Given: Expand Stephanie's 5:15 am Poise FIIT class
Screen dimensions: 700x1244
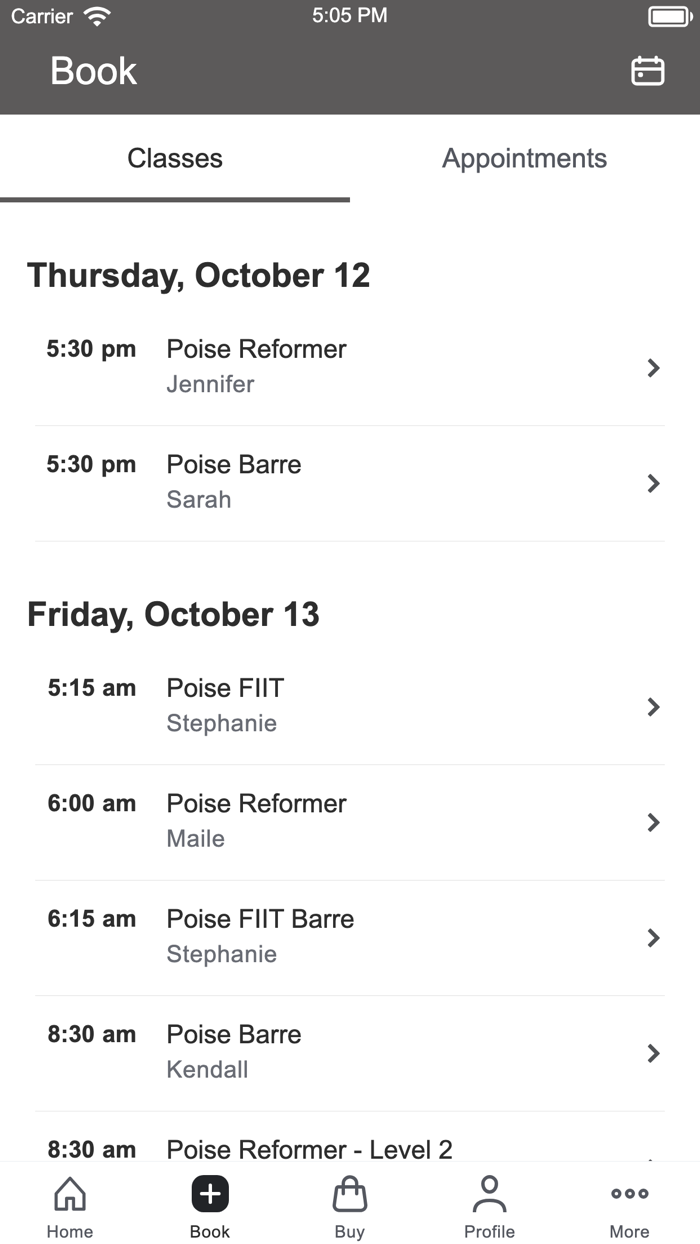Looking at the screenshot, I should pyautogui.click(x=654, y=707).
